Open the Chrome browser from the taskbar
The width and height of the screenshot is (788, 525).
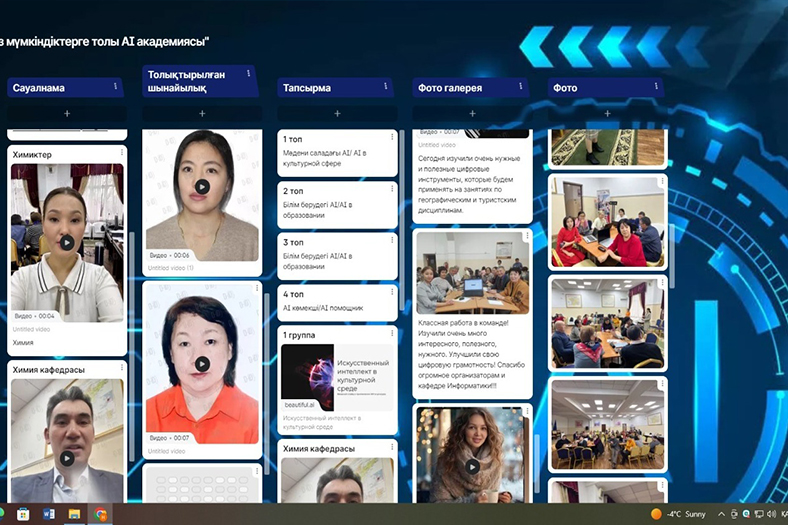tap(101, 514)
